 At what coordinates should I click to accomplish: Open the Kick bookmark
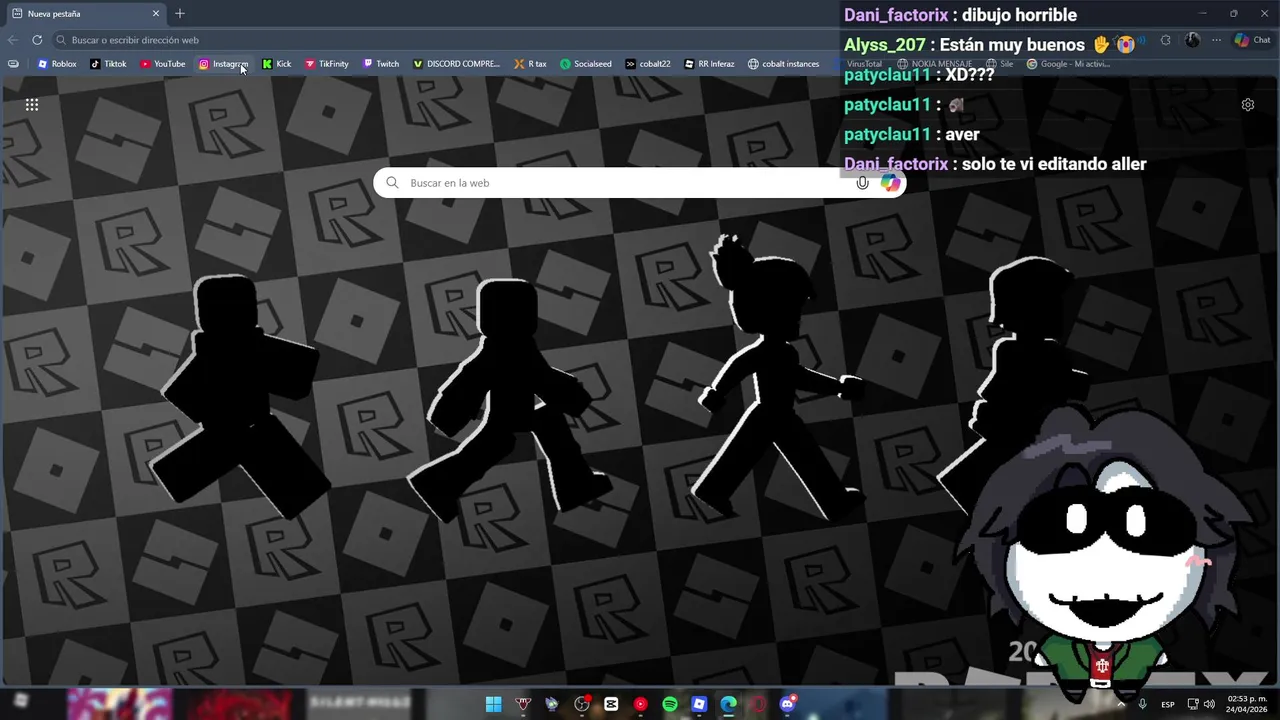click(x=277, y=64)
